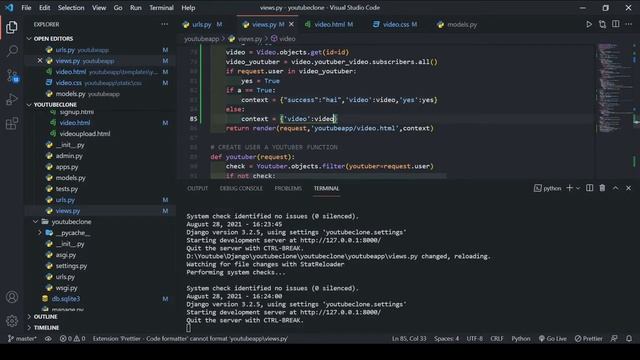The width and height of the screenshot is (640, 360).
Task: Open the Terminal menu
Action: (161, 8)
